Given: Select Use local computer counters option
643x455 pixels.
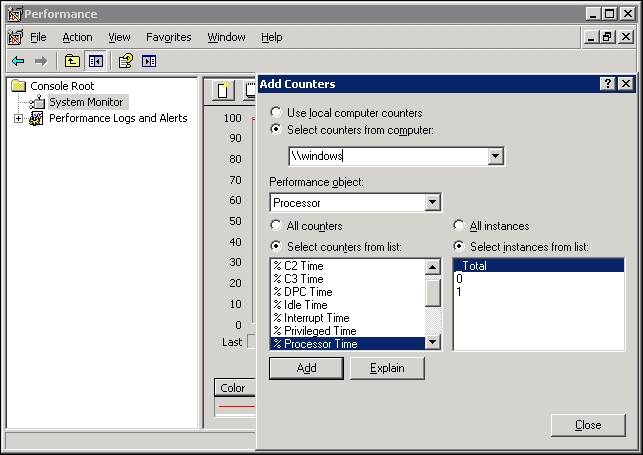Looking at the screenshot, I should [x=277, y=113].
